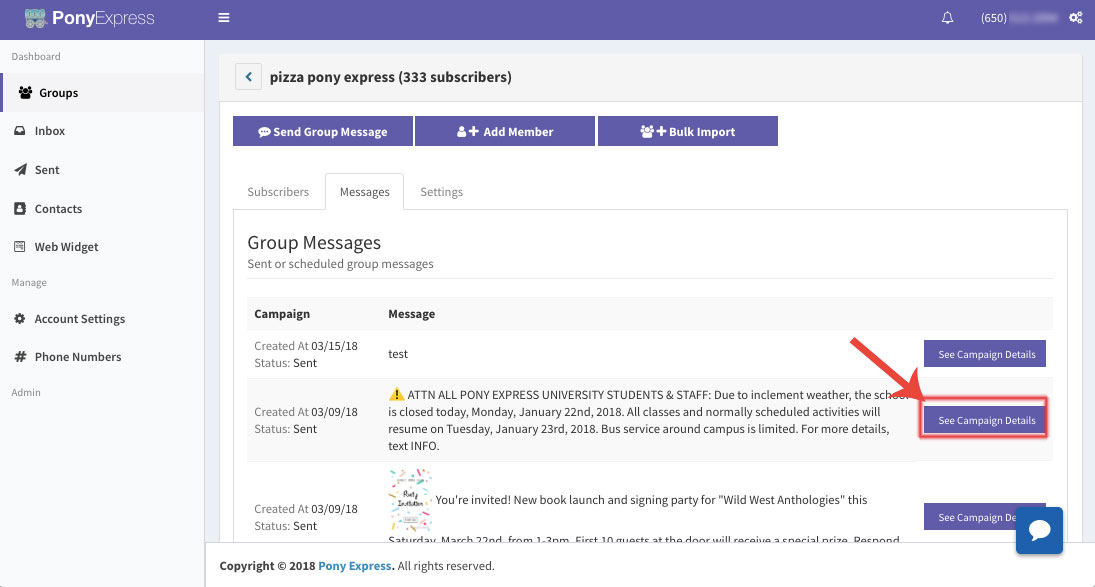Open the notifications bell
Viewport: 1095px width, 587px height.
(x=947, y=18)
